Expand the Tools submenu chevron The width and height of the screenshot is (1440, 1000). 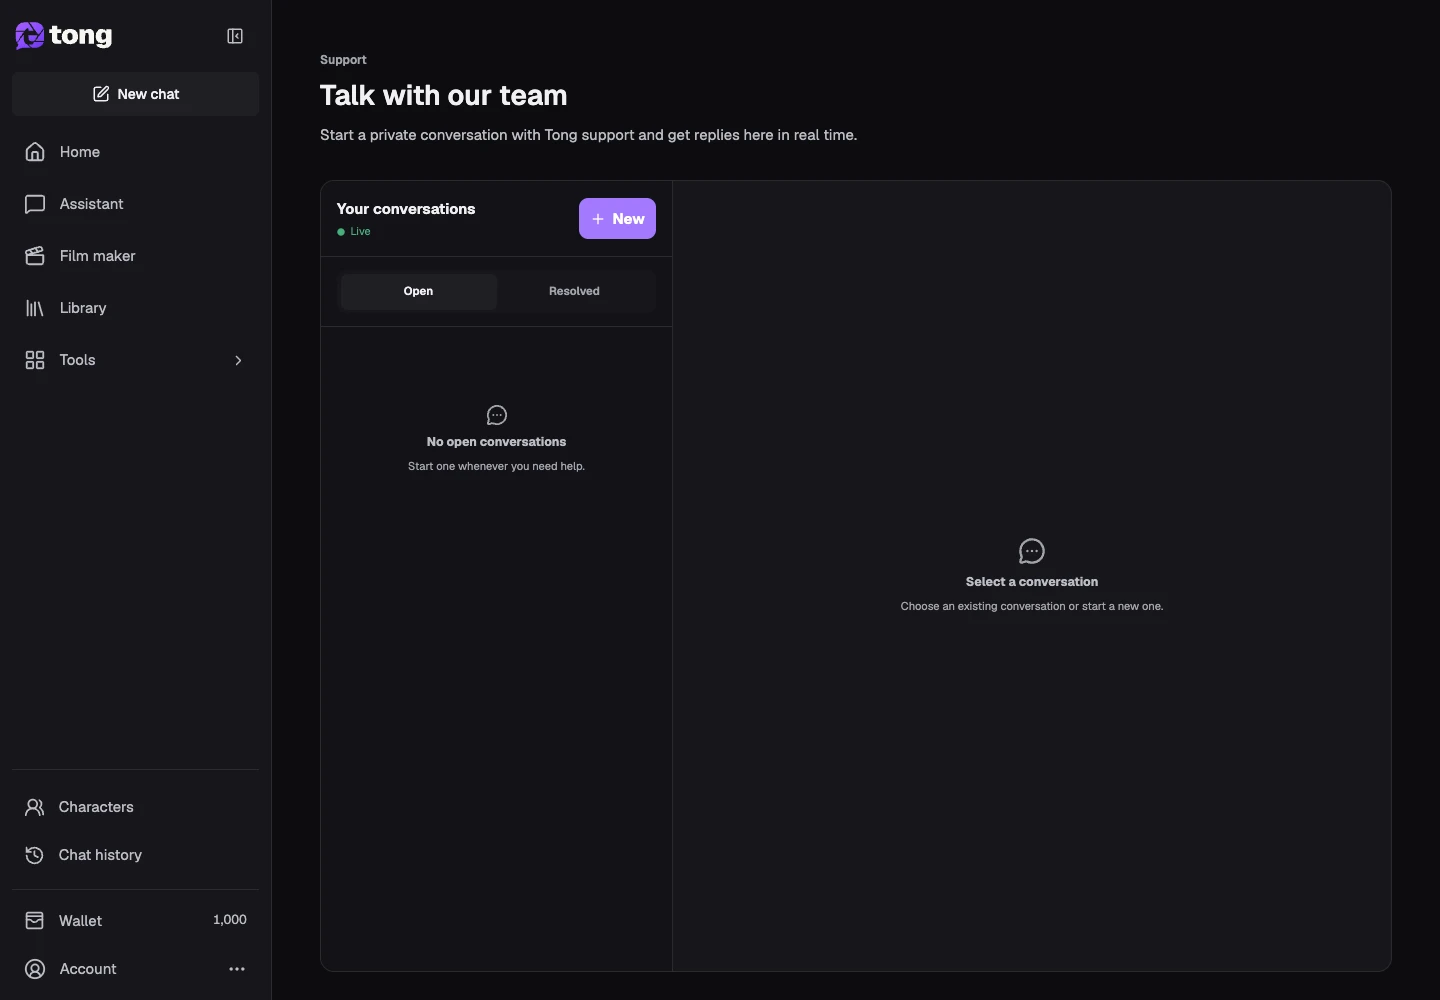pos(238,360)
